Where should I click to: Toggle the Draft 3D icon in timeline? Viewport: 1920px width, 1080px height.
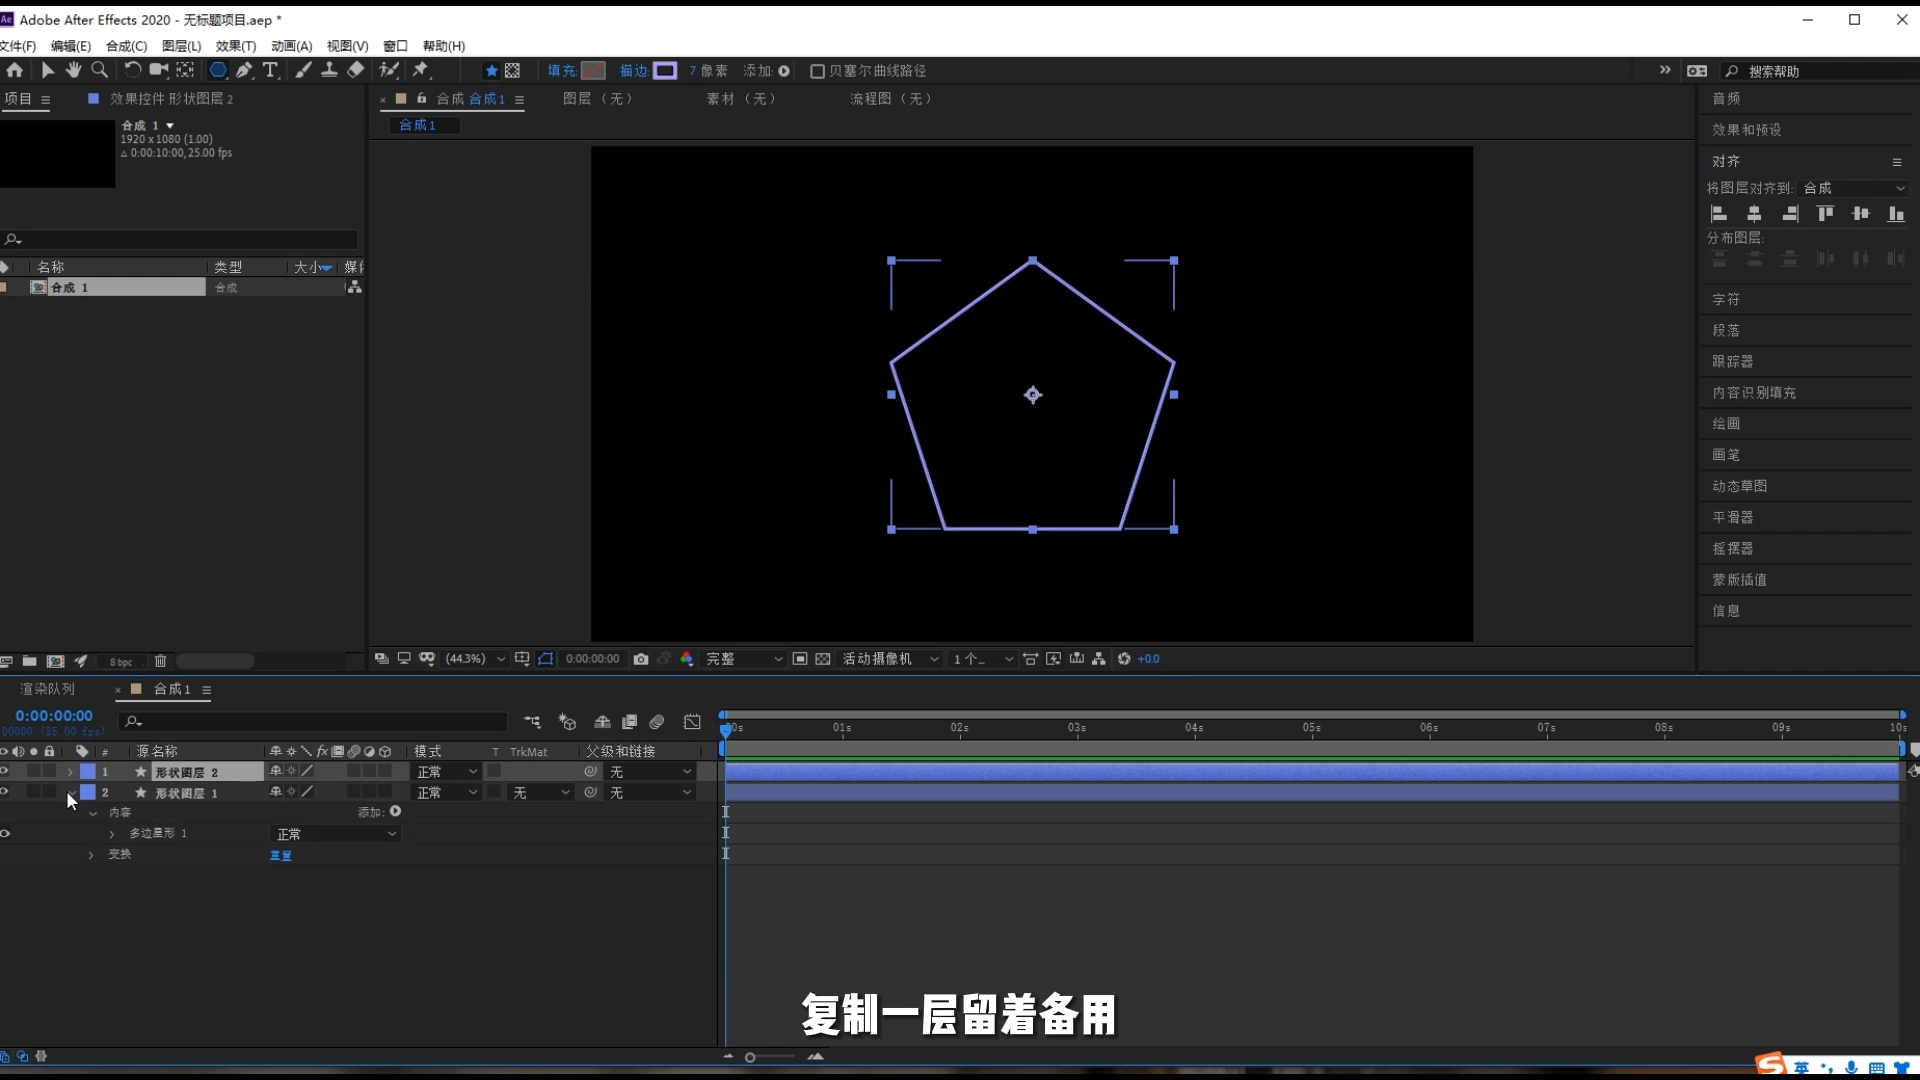click(568, 722)
